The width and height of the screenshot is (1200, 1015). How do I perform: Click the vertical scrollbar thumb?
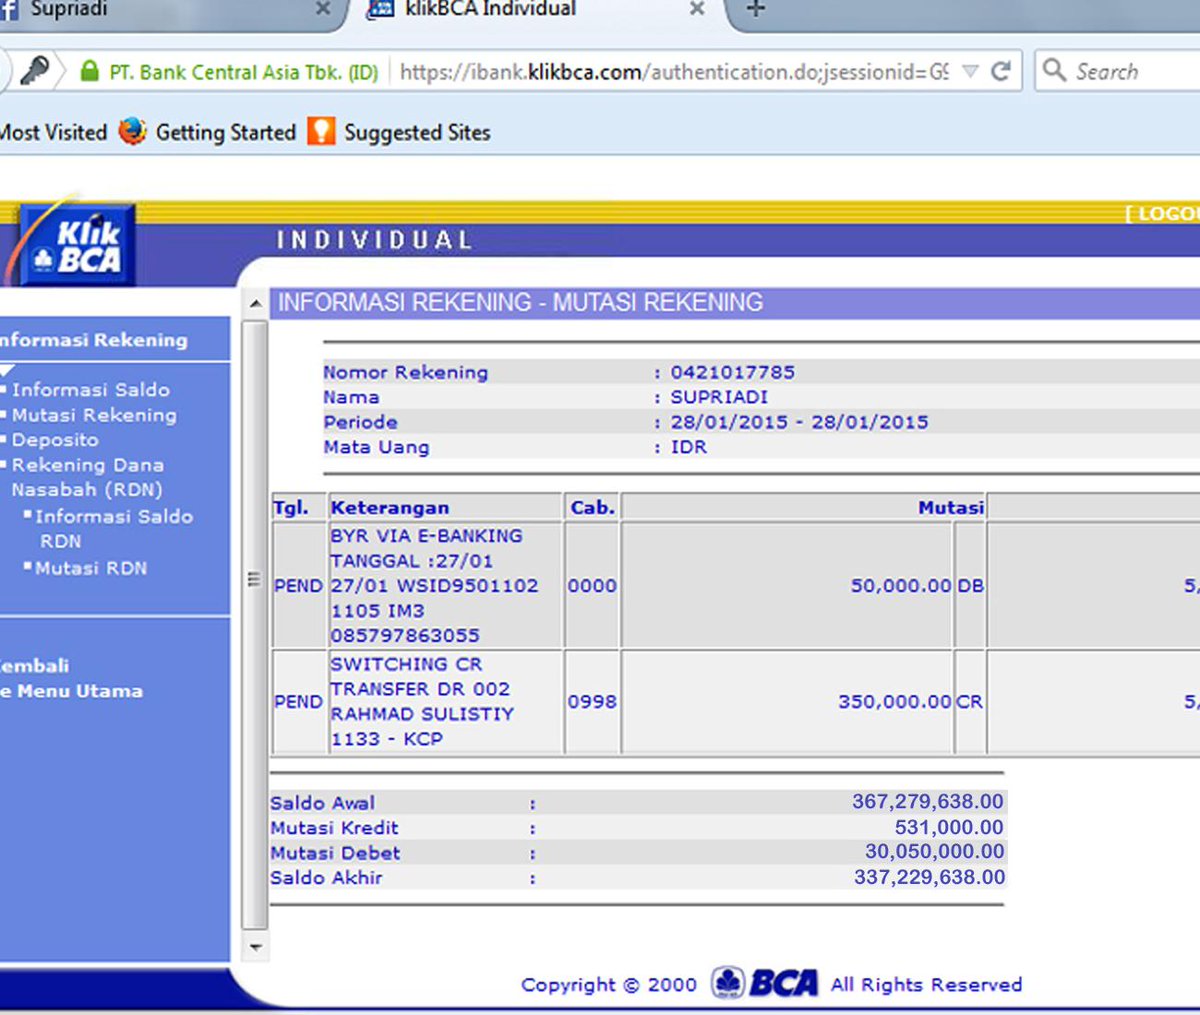[x=256, y=624]
